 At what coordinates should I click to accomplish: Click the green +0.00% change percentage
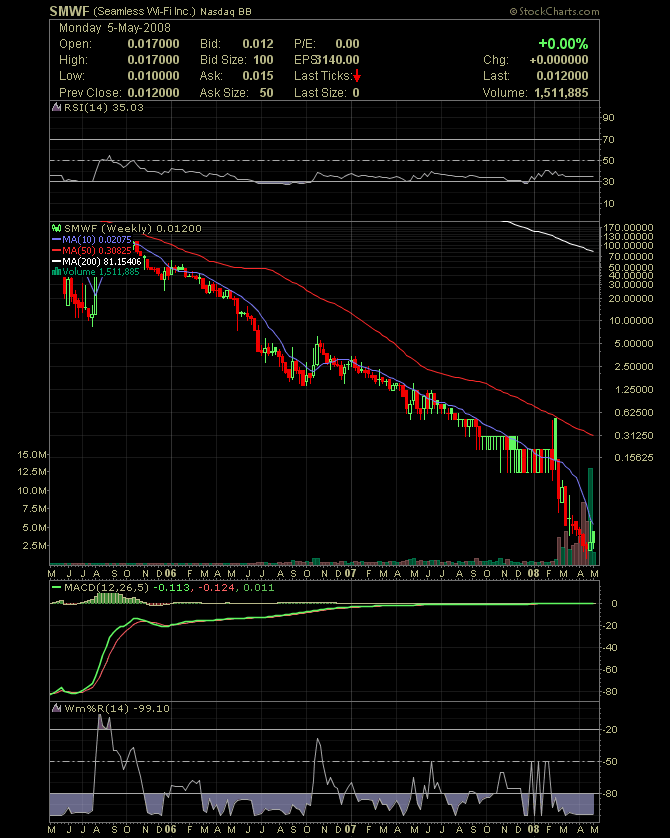(x=563, y=44)
